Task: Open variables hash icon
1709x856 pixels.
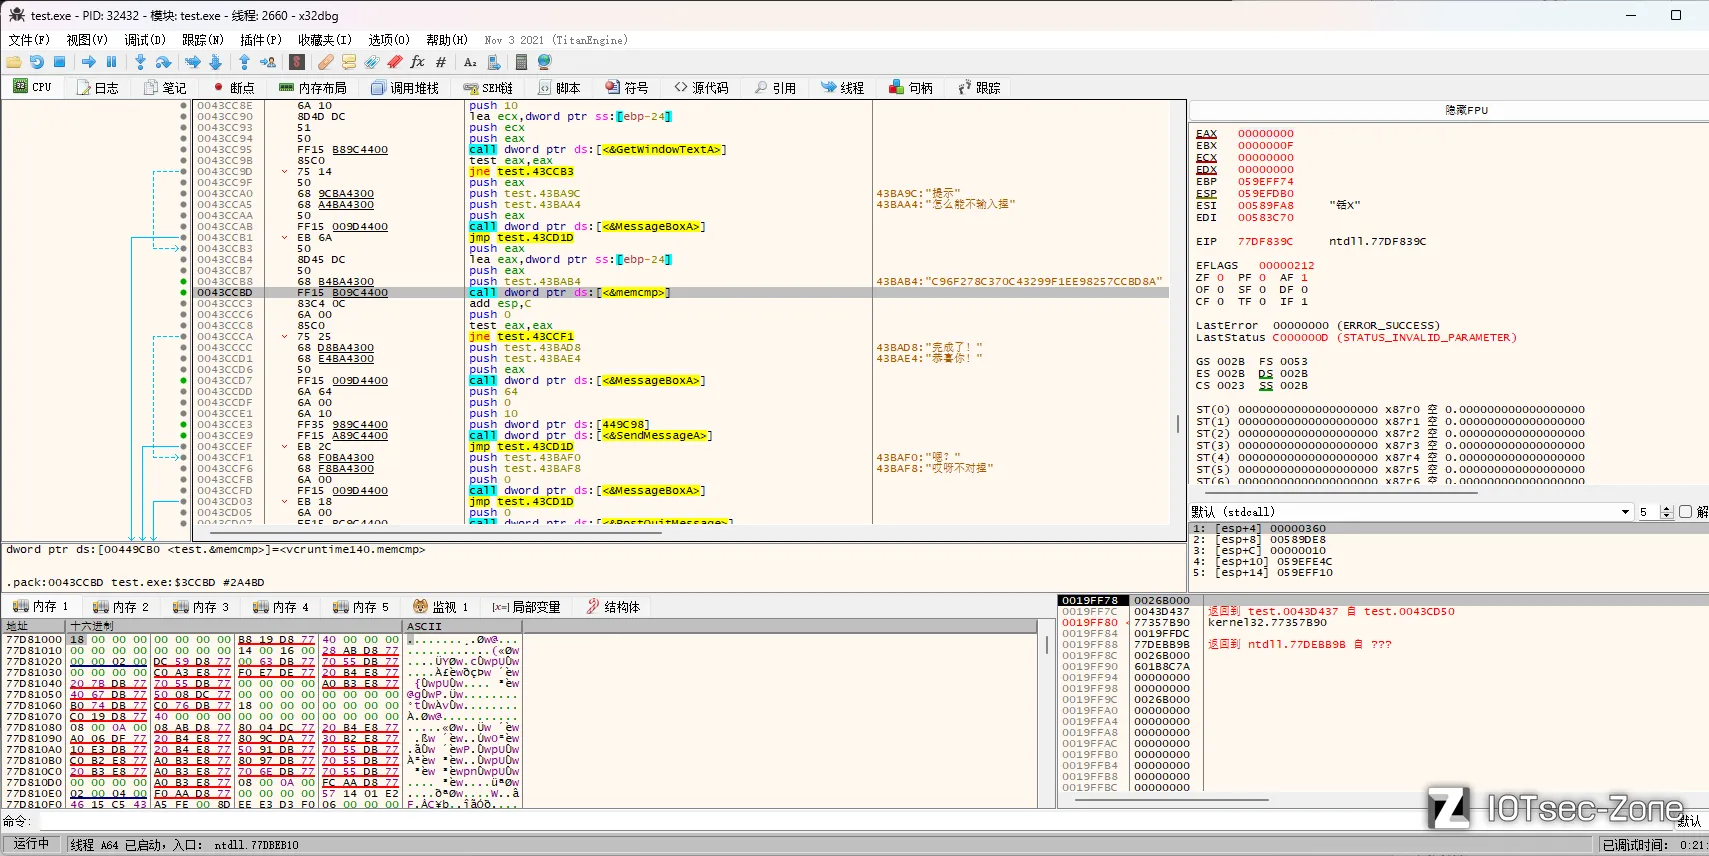Action: pos(441,62)
